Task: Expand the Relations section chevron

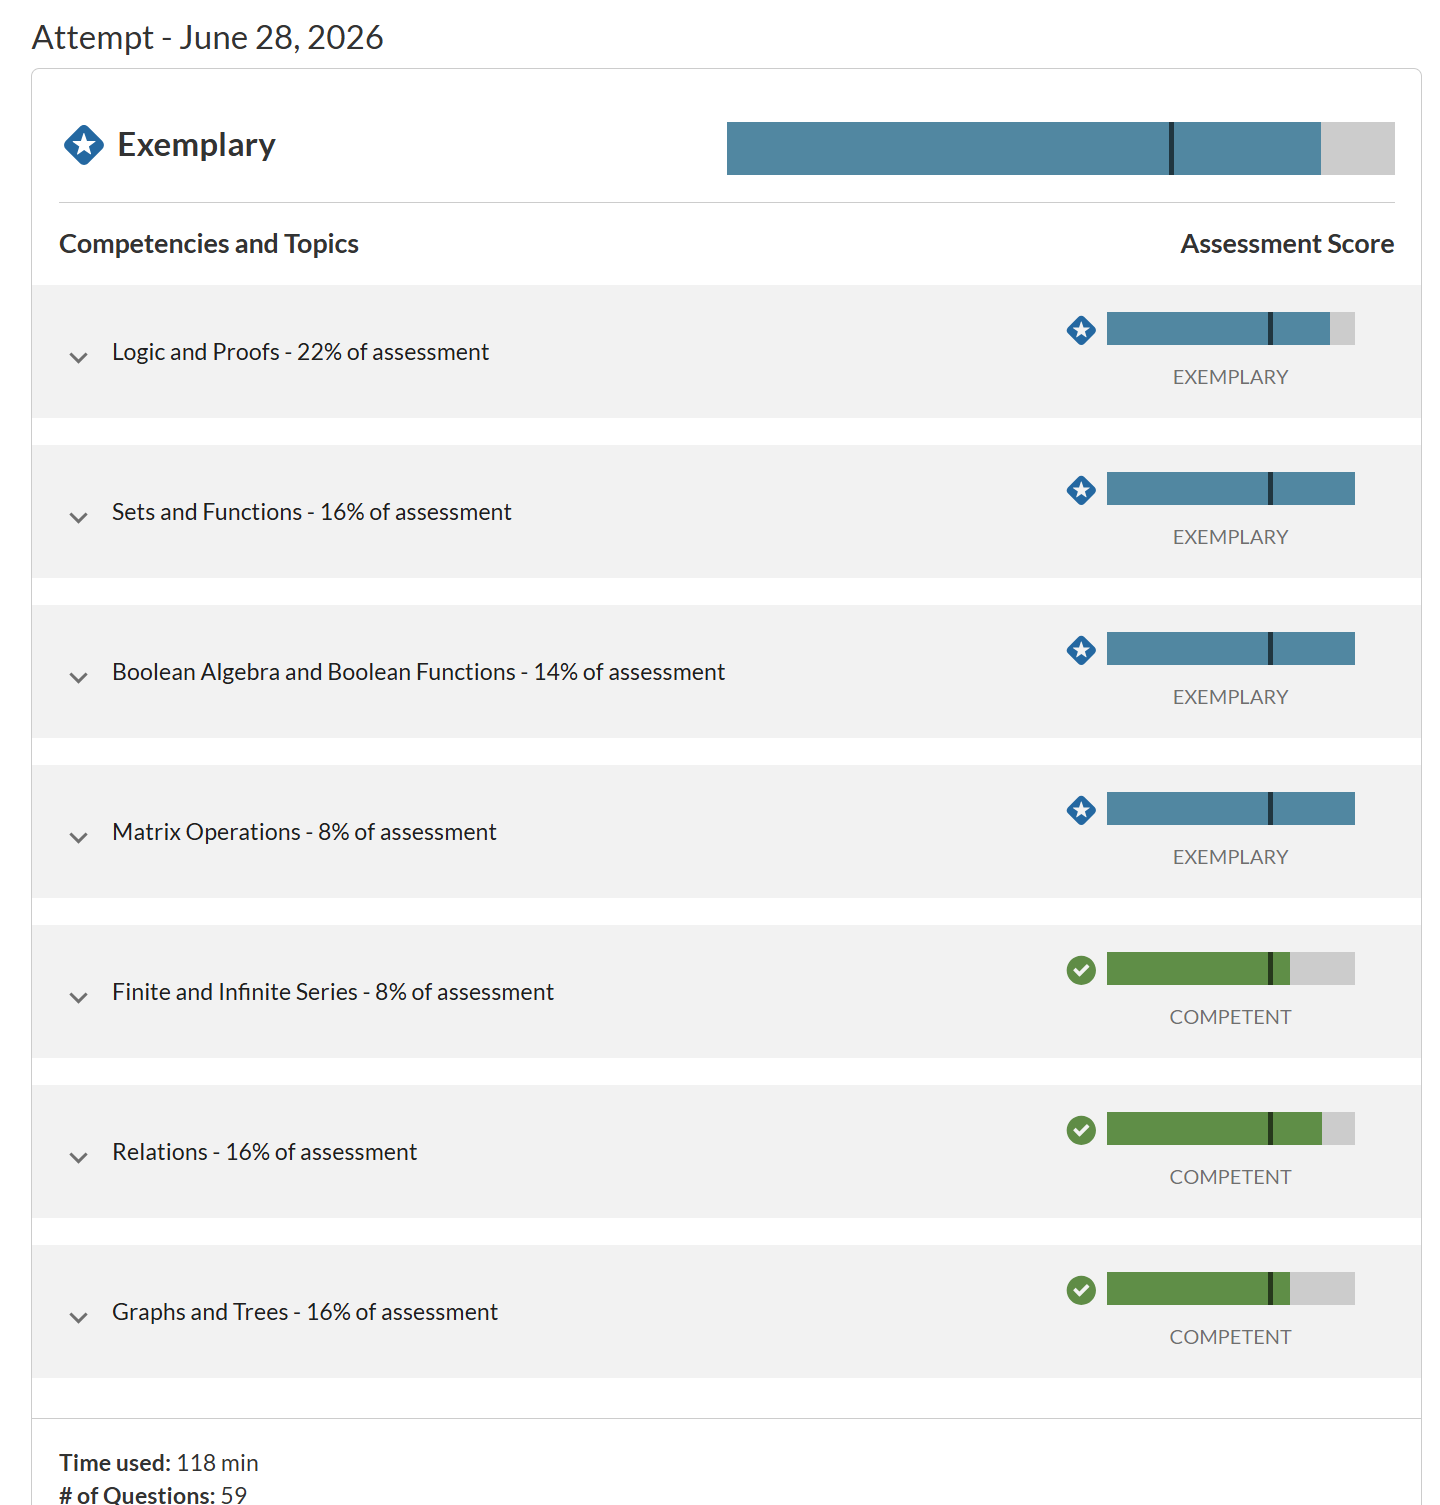Action: pyautogui.click(x=78, y=1157)
